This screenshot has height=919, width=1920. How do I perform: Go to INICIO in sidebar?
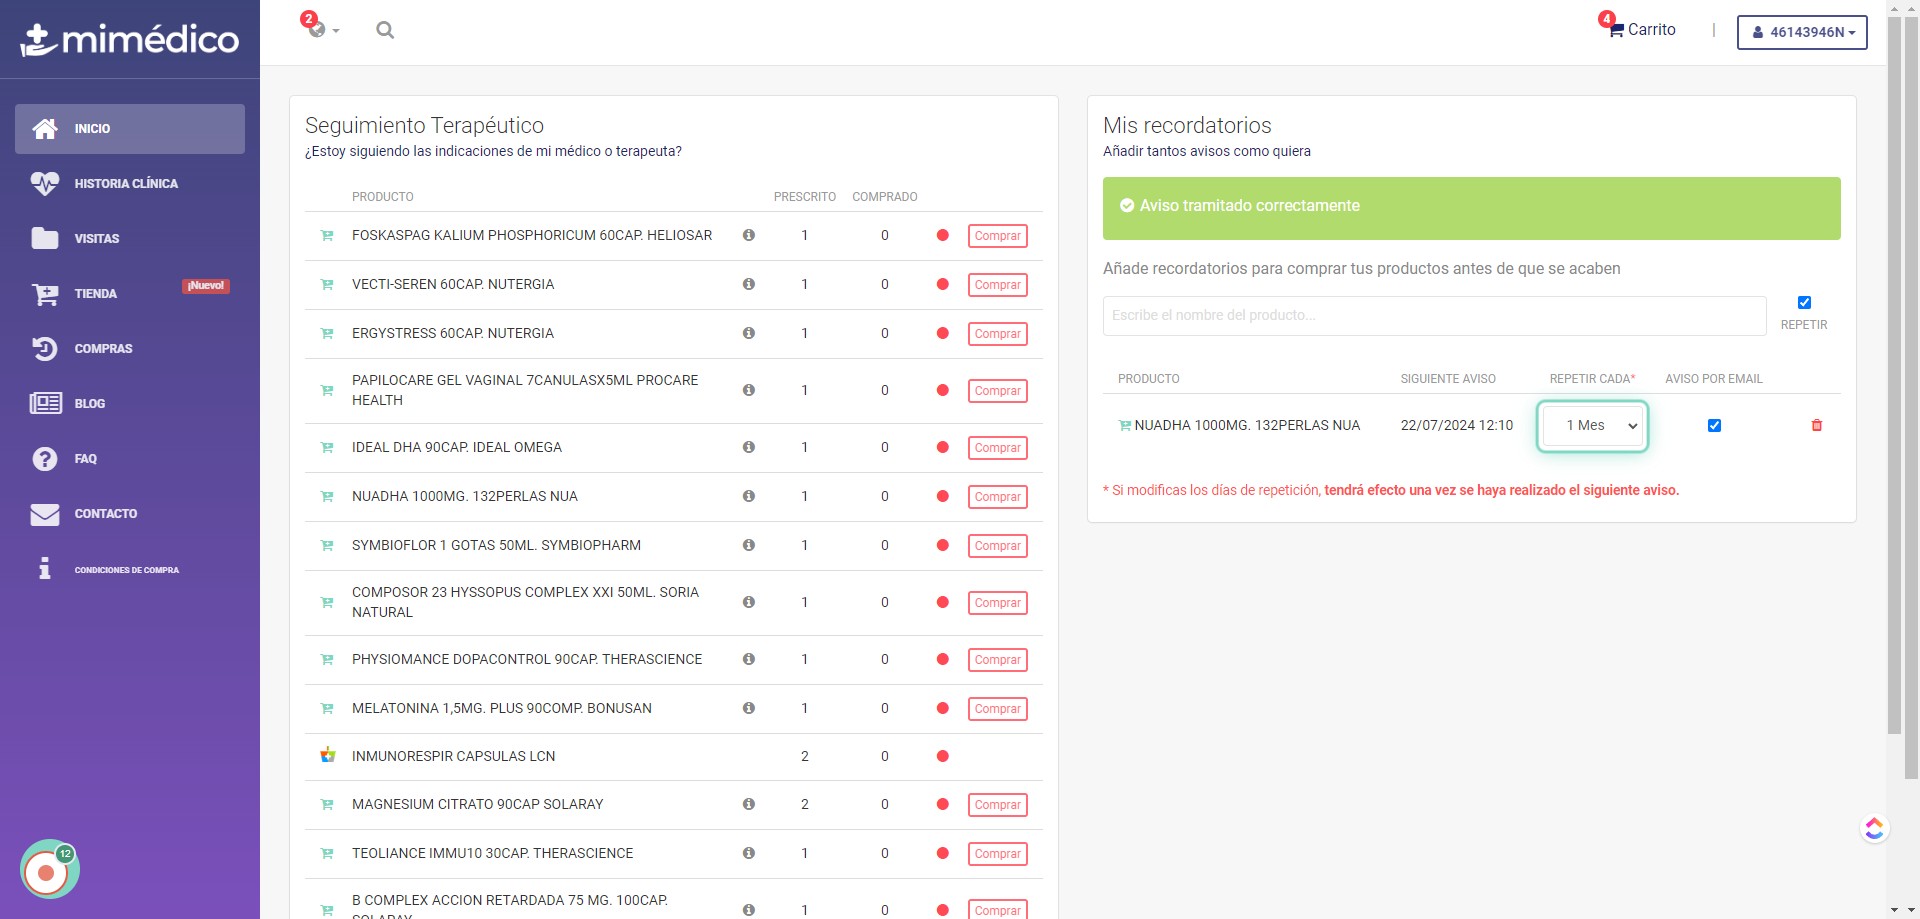point(130,129)
